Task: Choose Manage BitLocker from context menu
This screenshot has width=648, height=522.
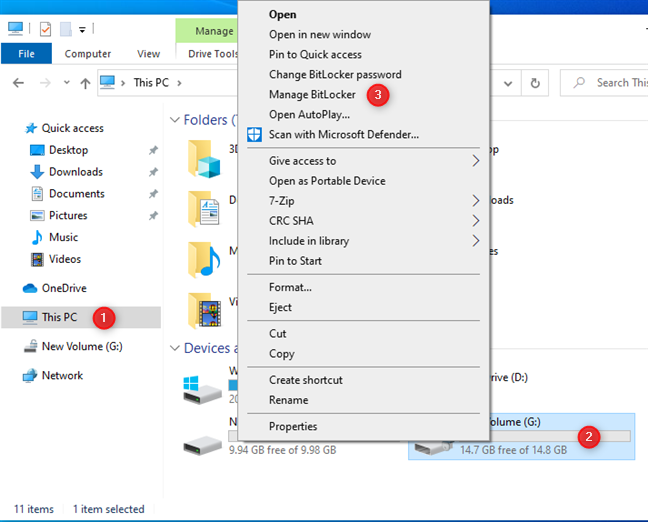Action: tap(312, 95)
